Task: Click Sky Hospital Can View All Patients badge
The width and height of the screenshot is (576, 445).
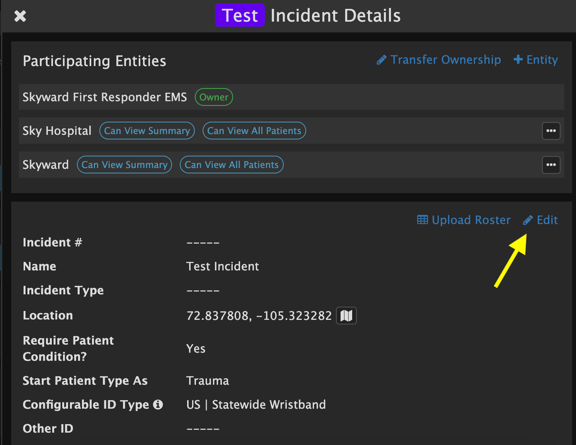Action: pyautogui.click(x=254, y=131)
